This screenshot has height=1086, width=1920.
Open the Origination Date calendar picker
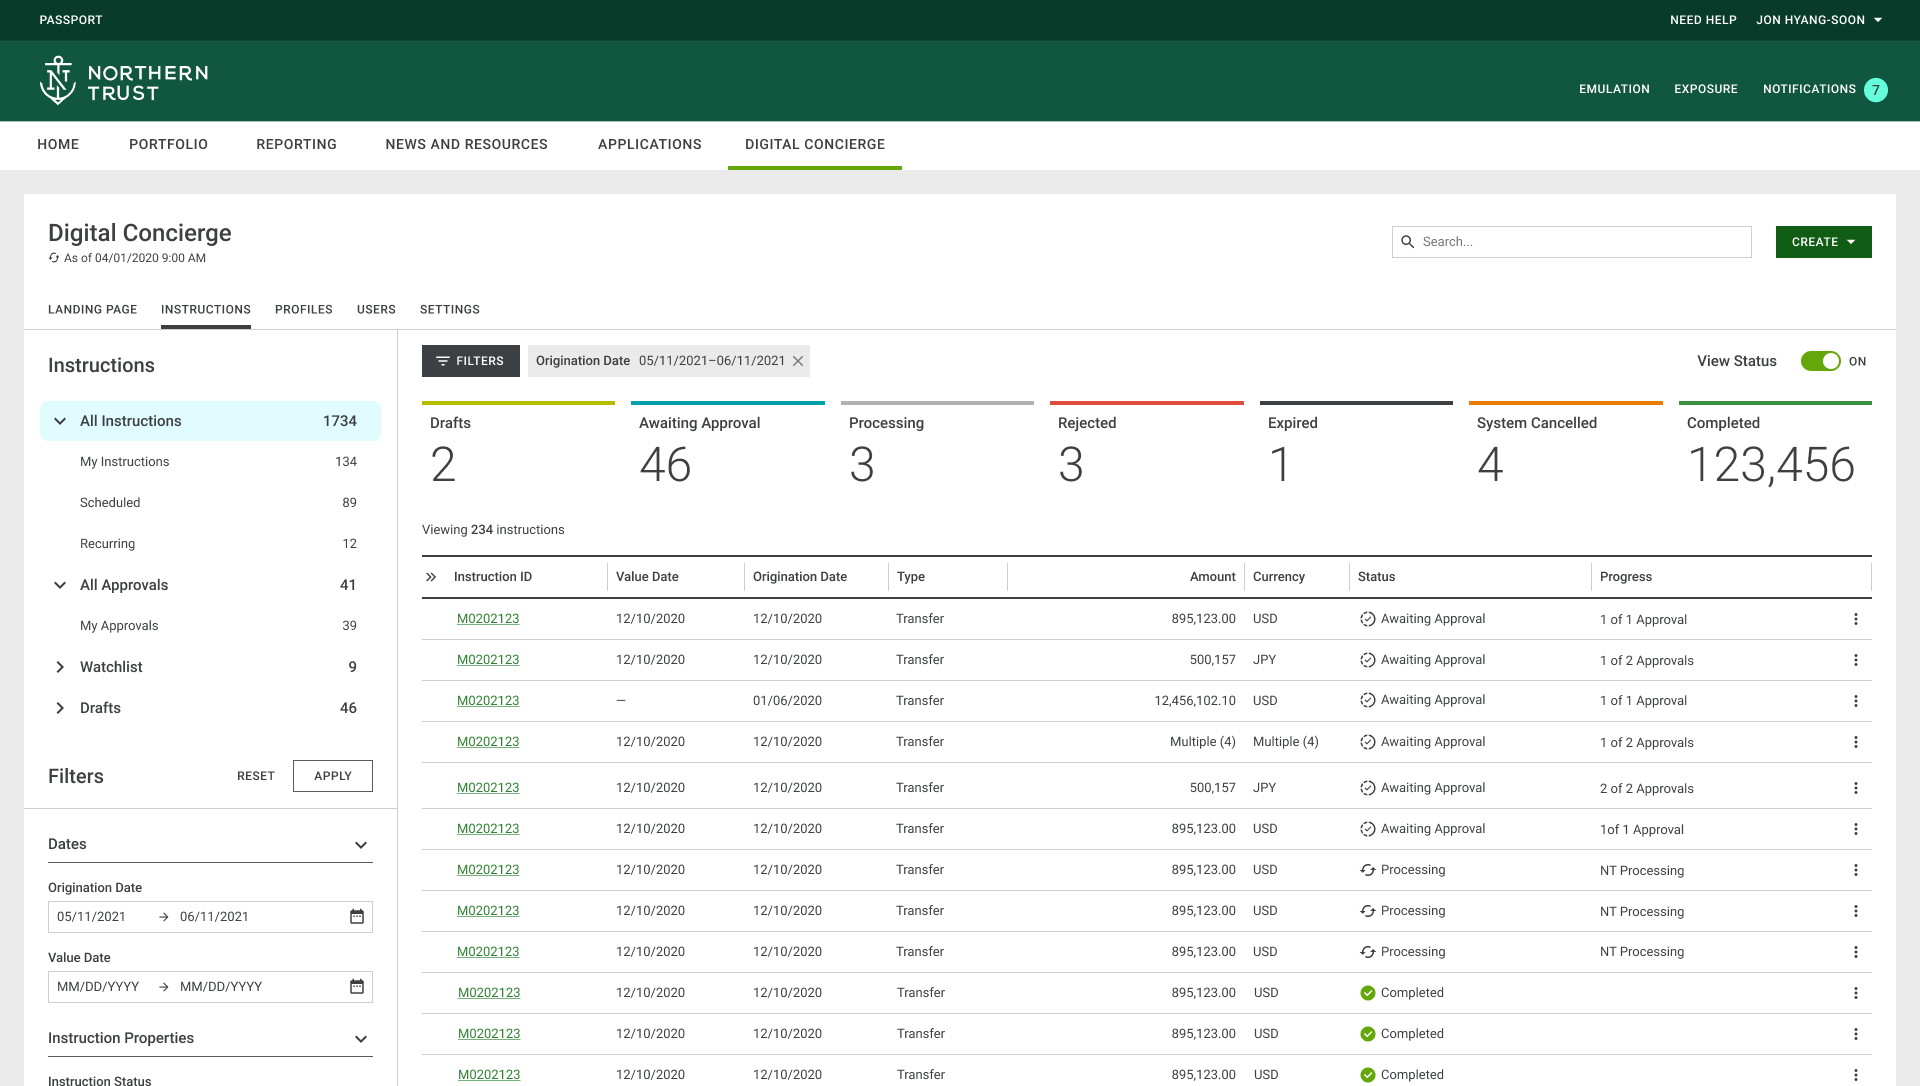[x=357, y=917]
